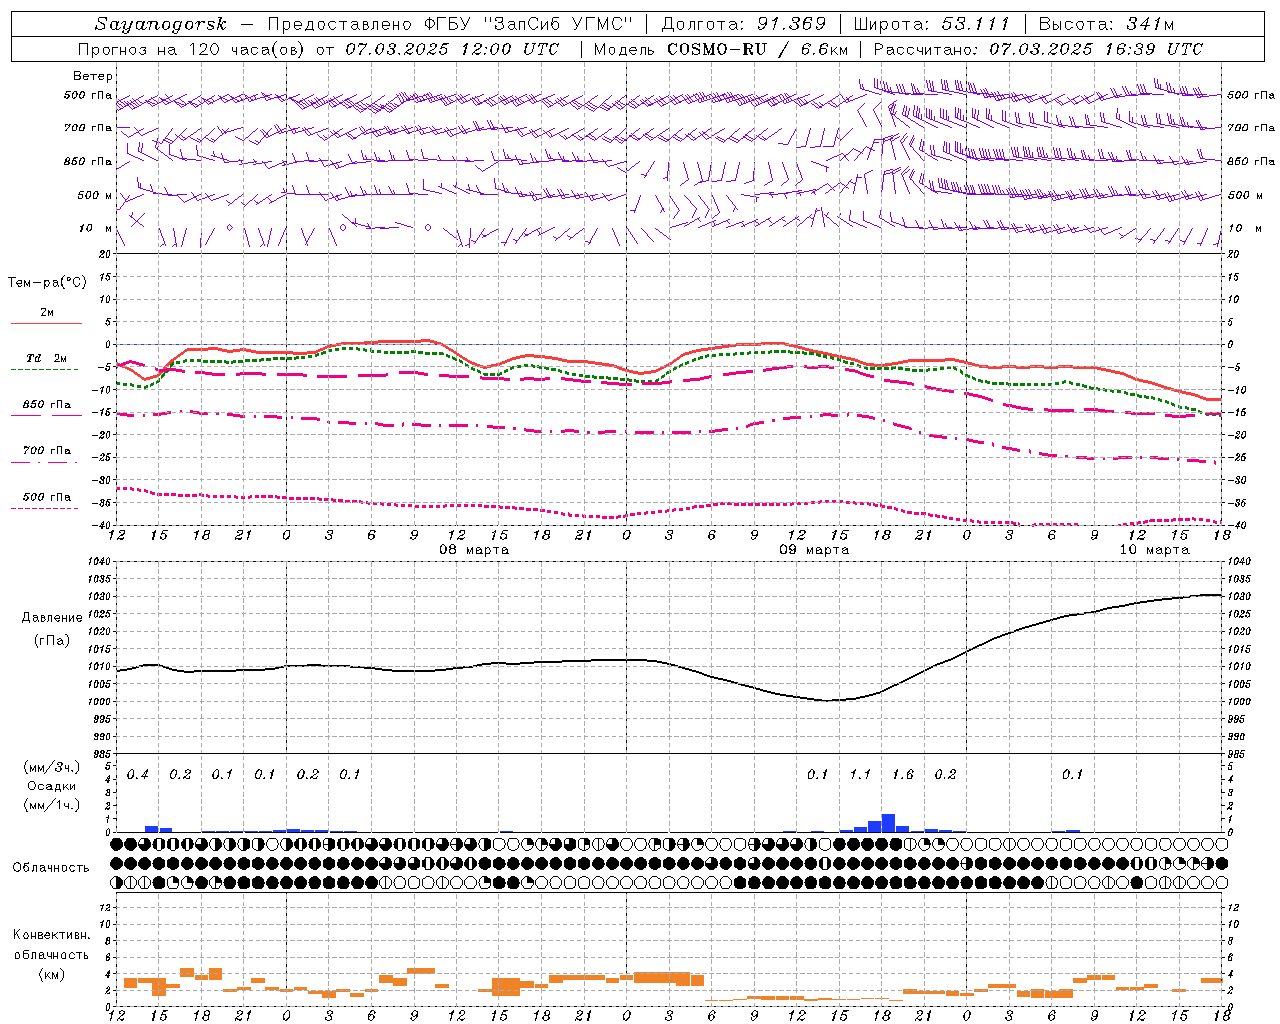
Task: Click the "850 гПа" temperature legend entry
Action: point(47,405)
